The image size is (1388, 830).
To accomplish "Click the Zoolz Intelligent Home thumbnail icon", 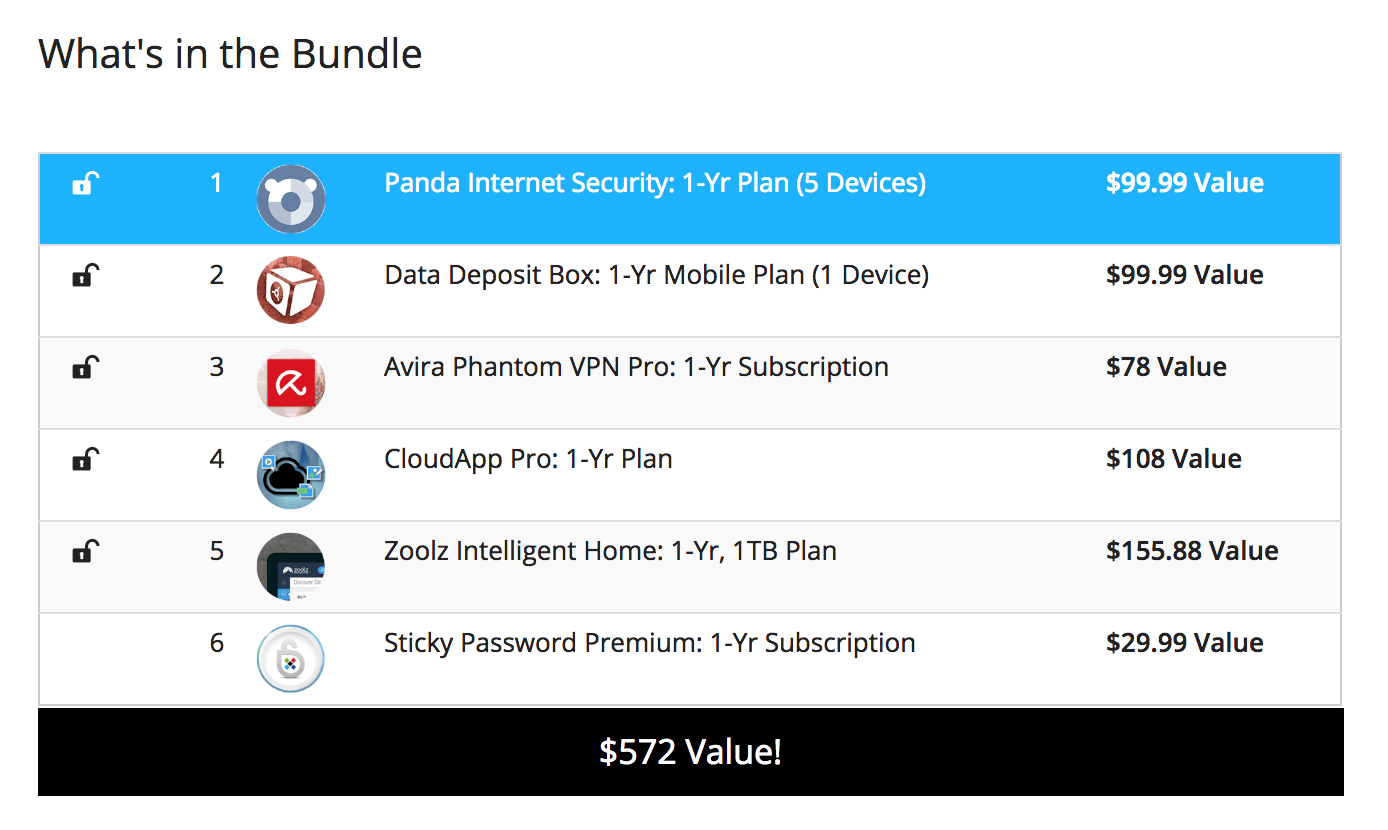I will click(x=290, y=567).
